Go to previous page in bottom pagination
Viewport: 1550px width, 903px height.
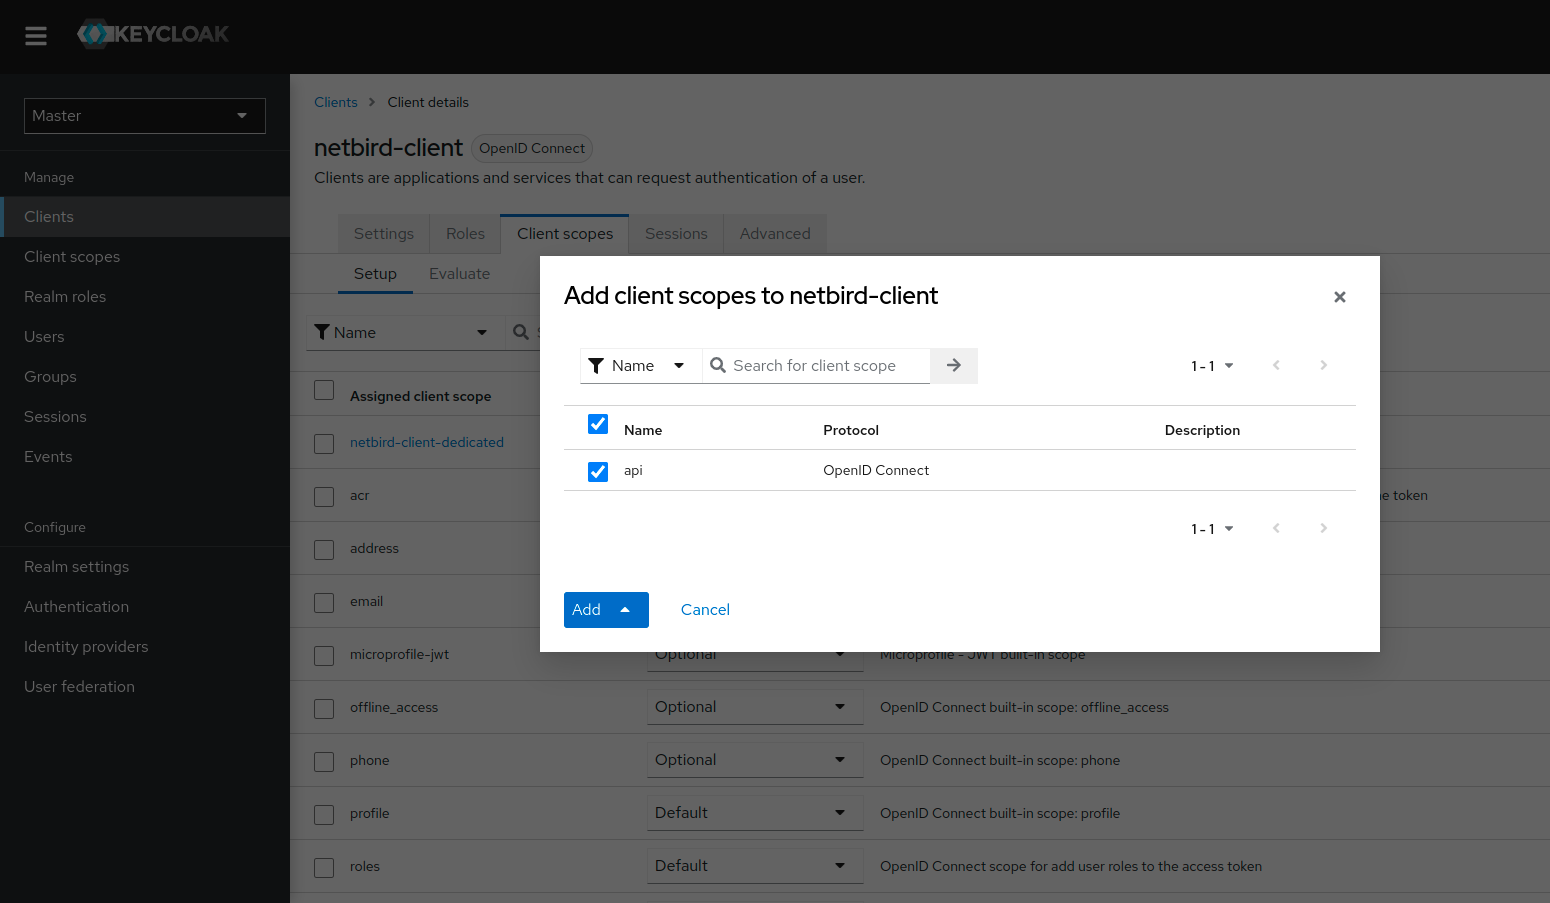point(1276,528)
